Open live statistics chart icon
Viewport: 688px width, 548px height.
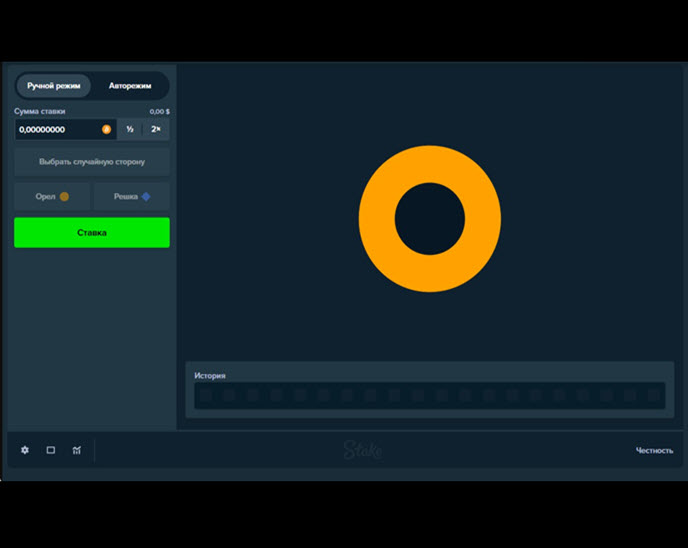(77, 450)
